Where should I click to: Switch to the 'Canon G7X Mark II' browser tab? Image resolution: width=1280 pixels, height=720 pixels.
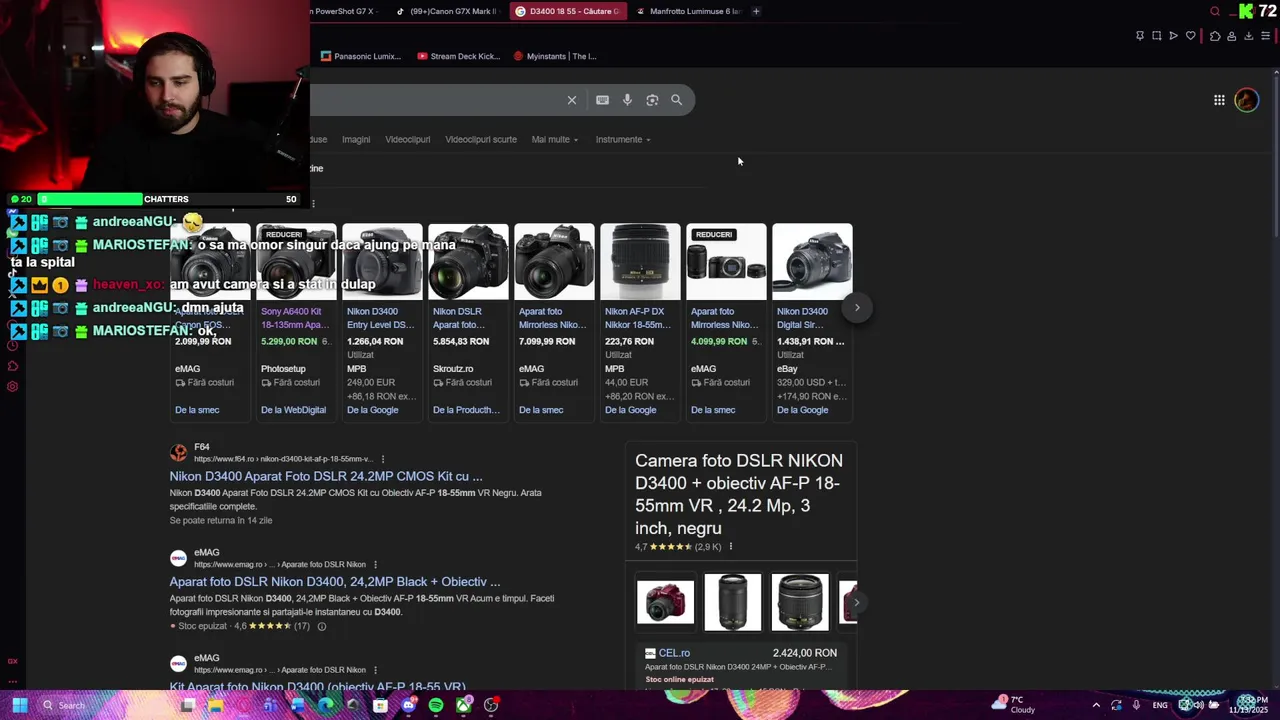447,12
